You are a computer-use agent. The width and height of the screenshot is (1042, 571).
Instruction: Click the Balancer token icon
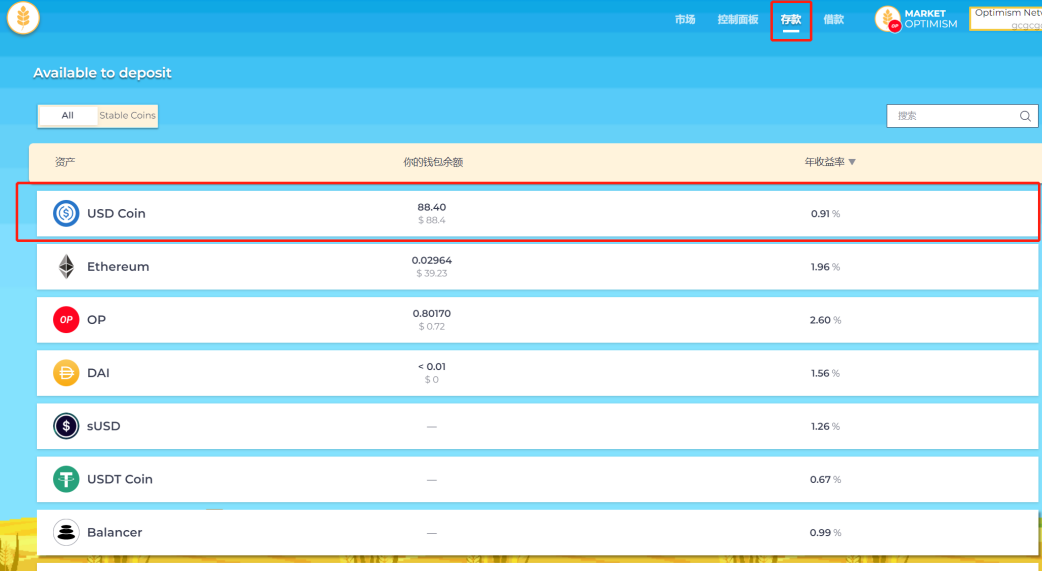(66, 532)
